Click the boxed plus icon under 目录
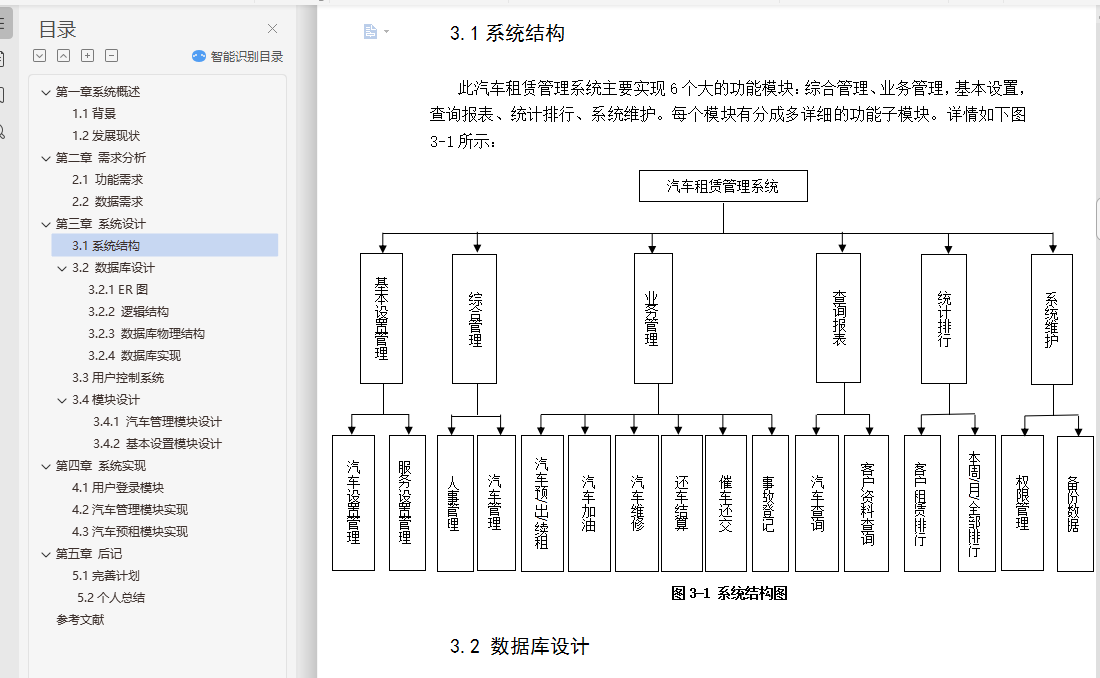The image size is (1100, 678). pyautogui.click(x=88, y=55)
